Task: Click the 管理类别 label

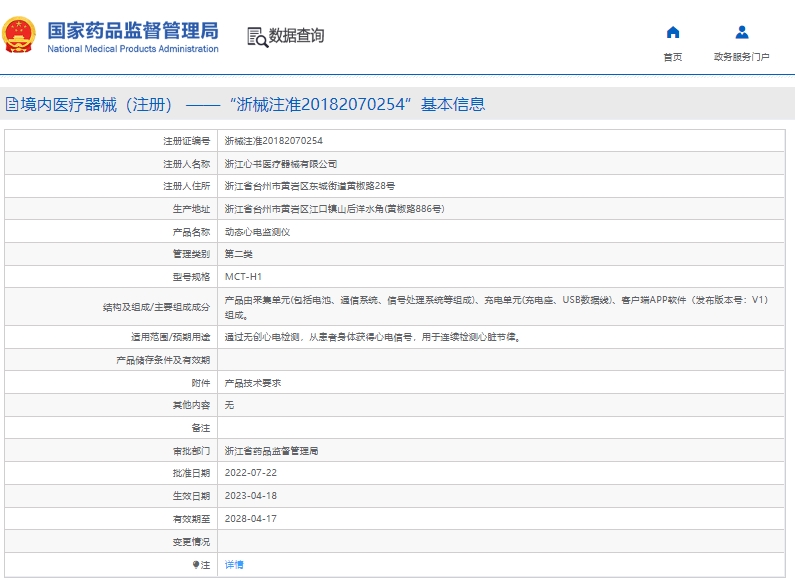Action: point(191,254)
